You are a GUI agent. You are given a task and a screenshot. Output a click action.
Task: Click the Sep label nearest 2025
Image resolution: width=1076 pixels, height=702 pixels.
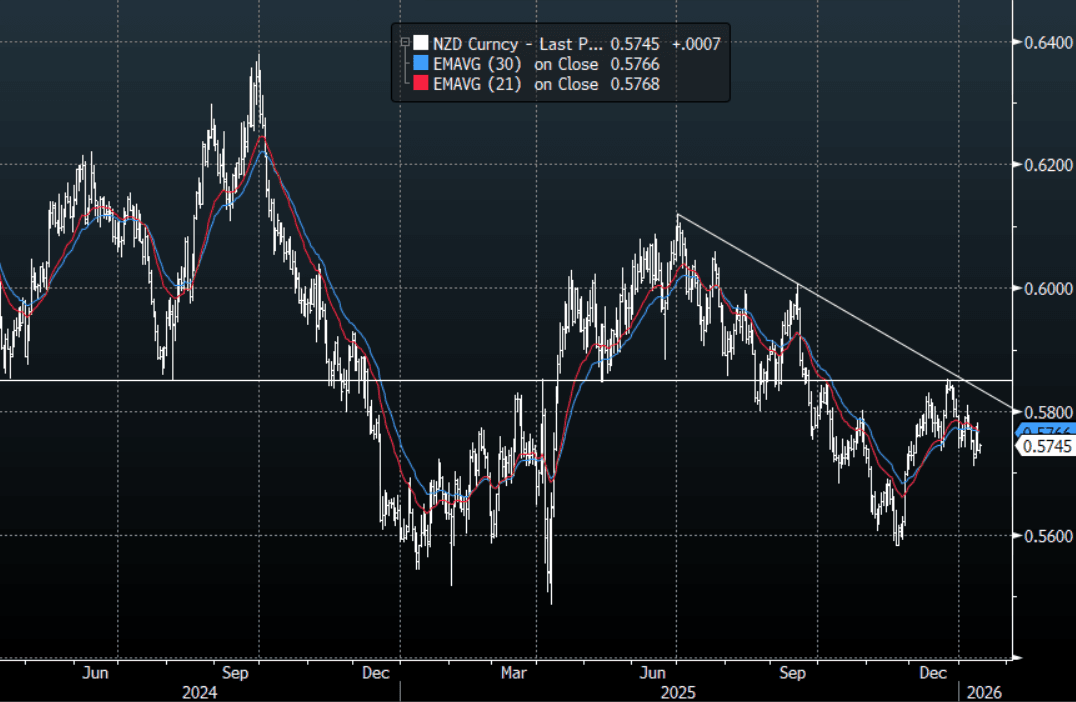point(792,672)
